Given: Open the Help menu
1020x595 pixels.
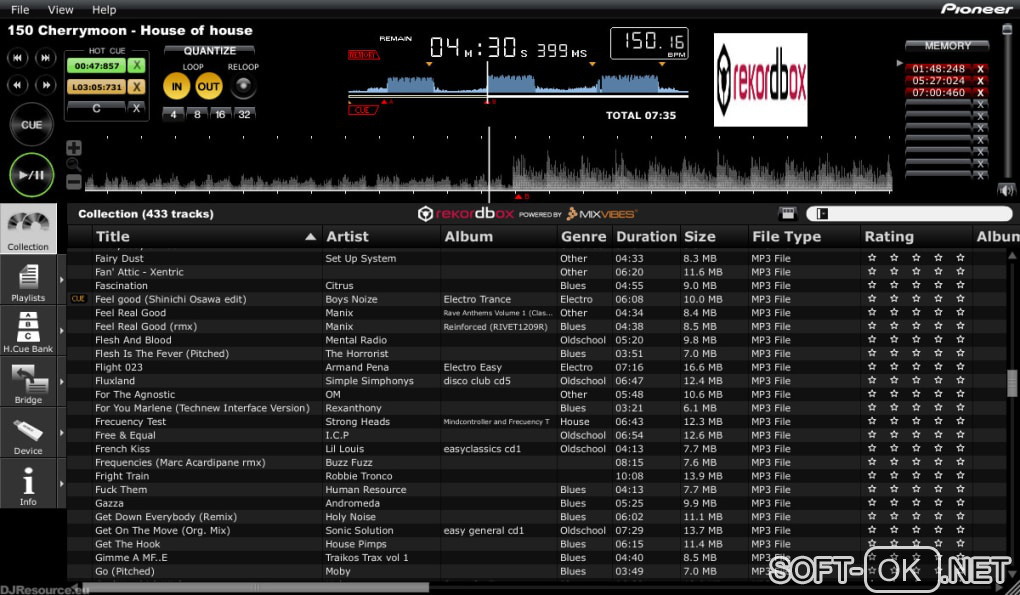Looking at the screenshot, I should (103, 10).
